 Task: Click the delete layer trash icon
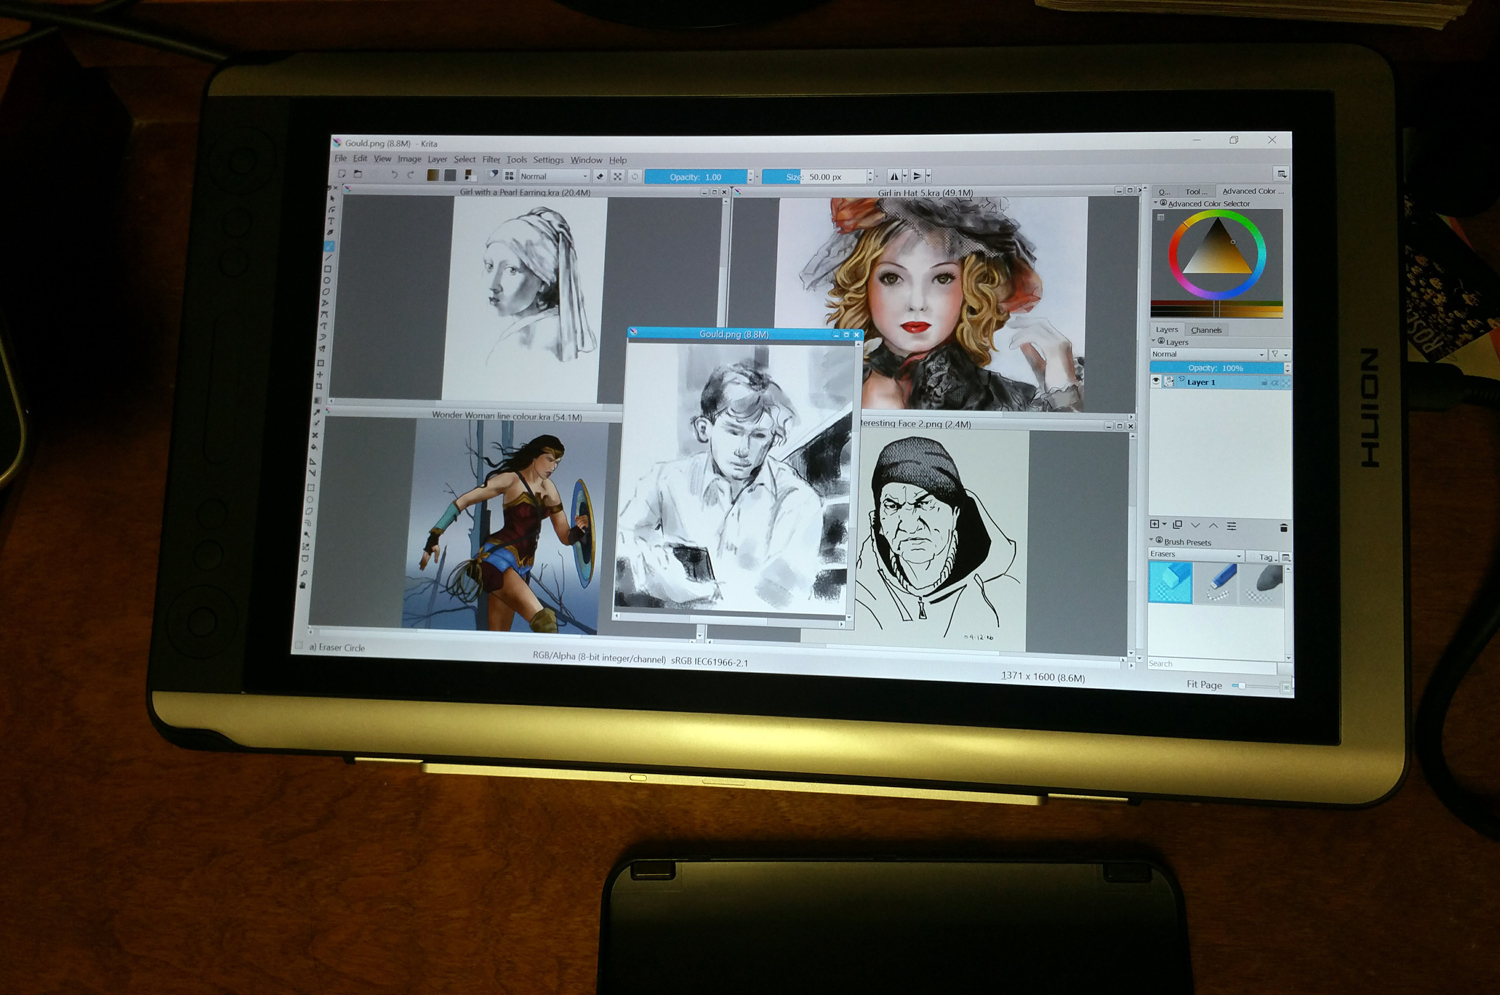click(x=1283, y=527)
